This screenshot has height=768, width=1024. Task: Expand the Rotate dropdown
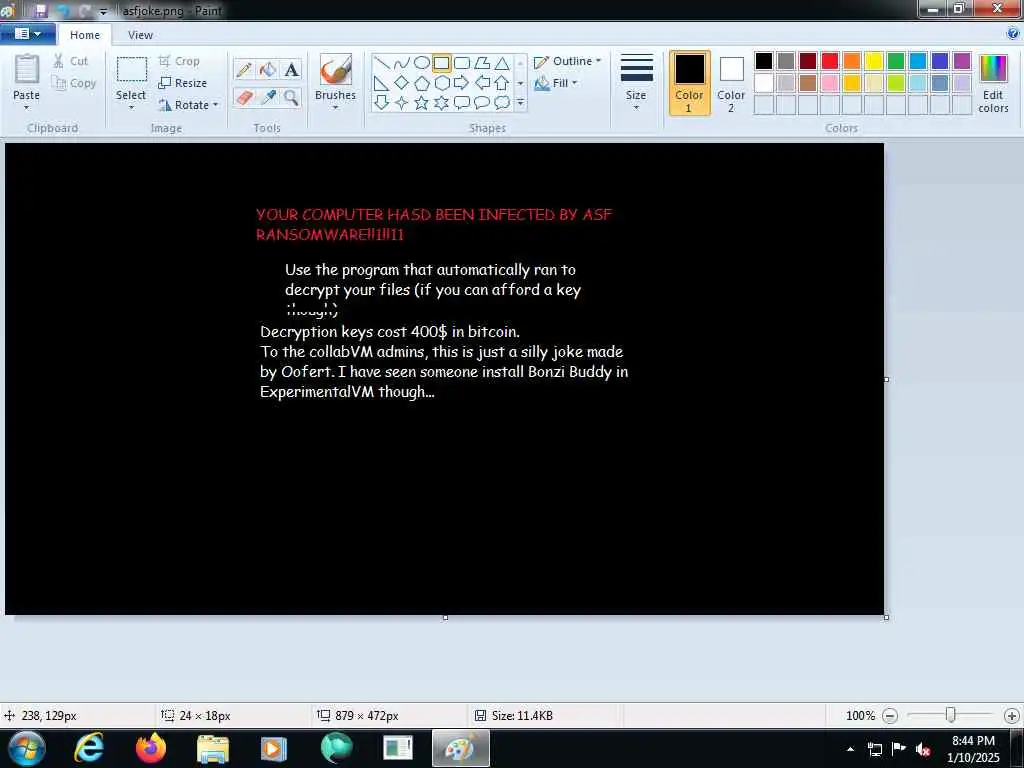click(x=216, y=104)
